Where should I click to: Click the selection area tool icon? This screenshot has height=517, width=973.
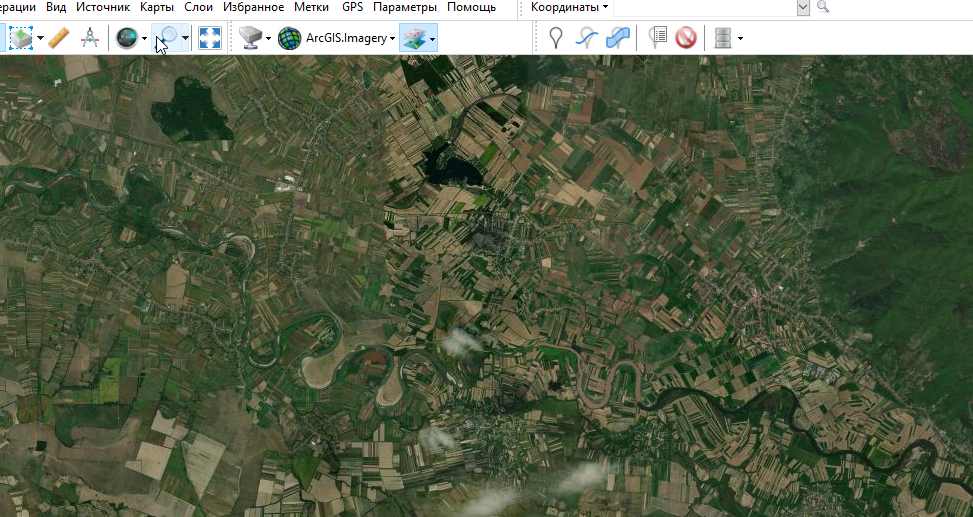click(20, 39)
